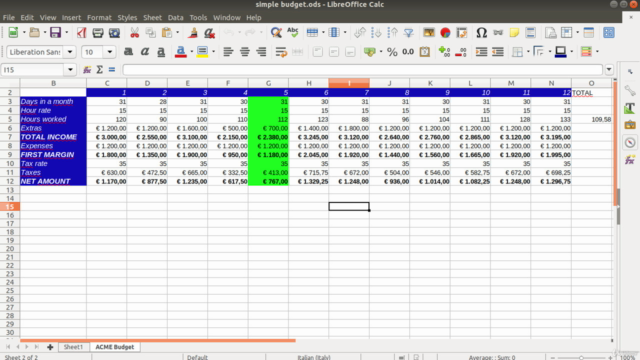Image resolution: width=640 pixels, height=360 pixels.
Task: Toggle underline formatting
Action: [x=161, y=52]
